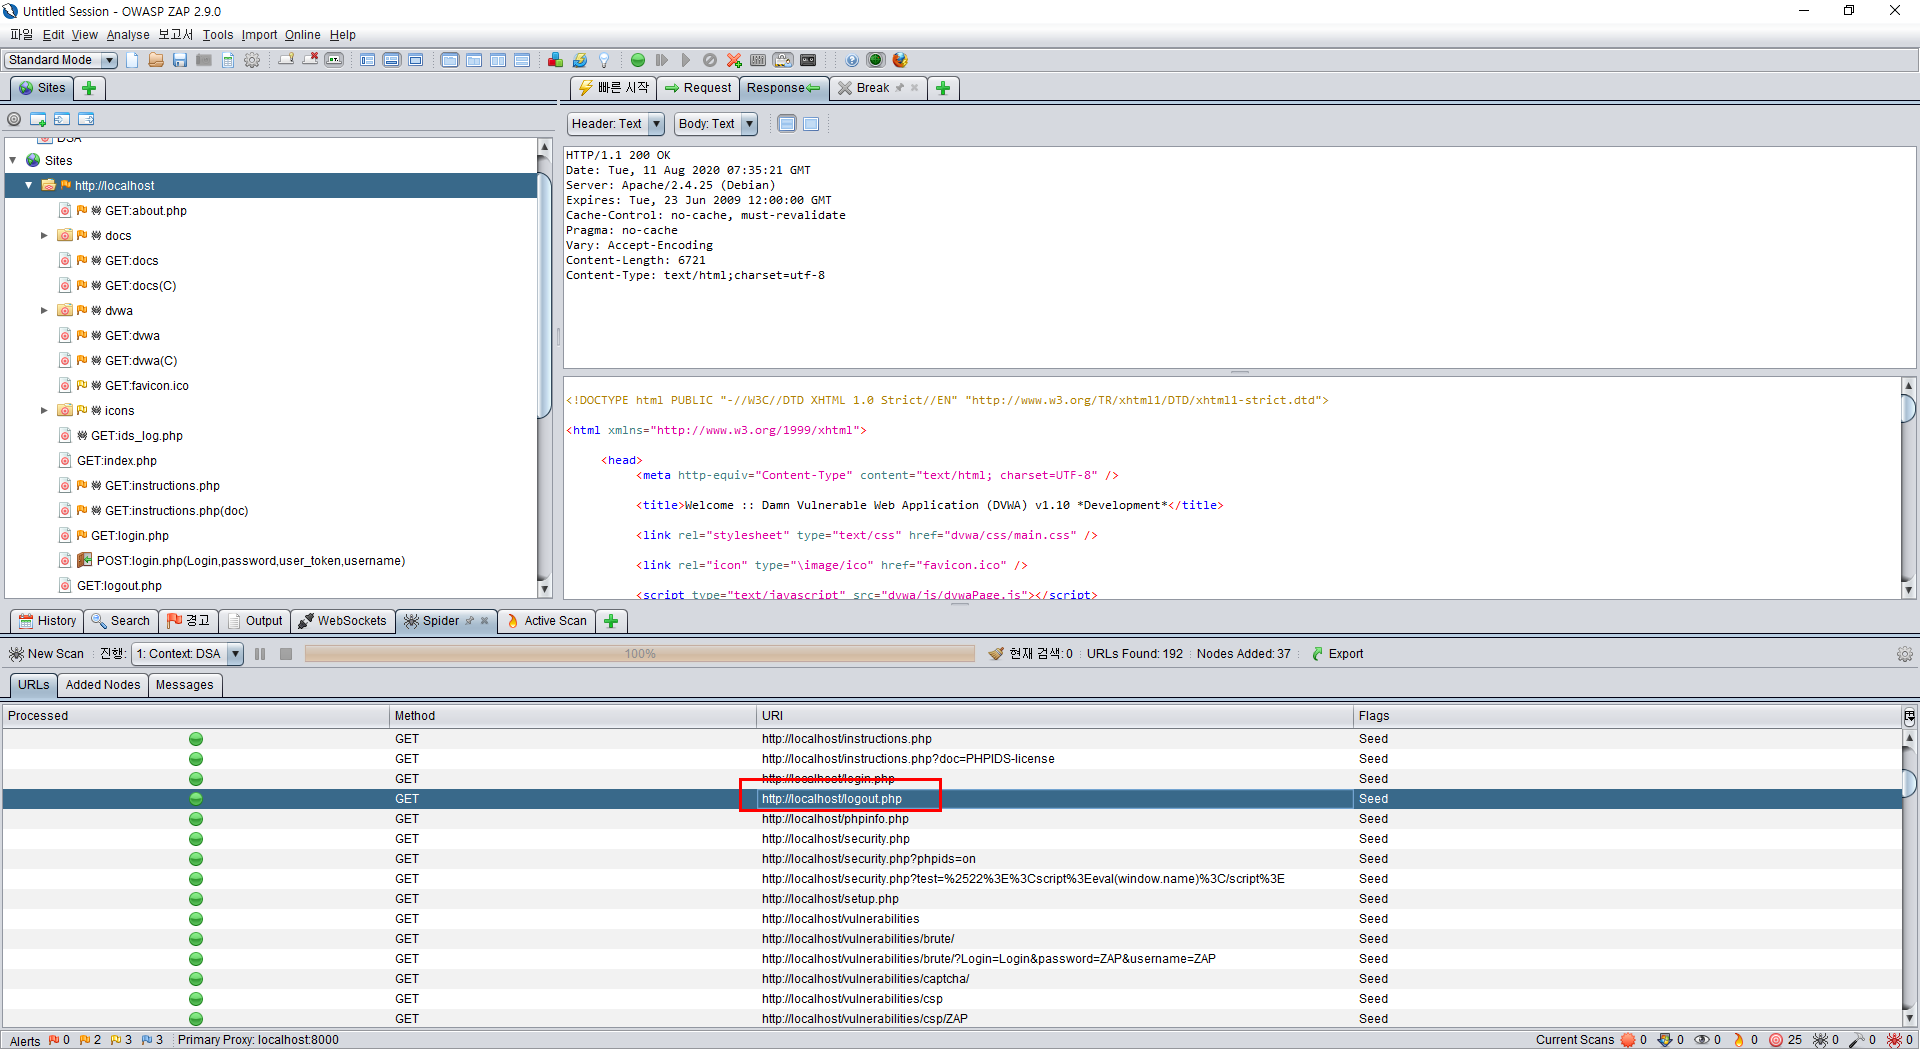
Task: Click the New Context icon in Sites panel
Action: [38, 119]
